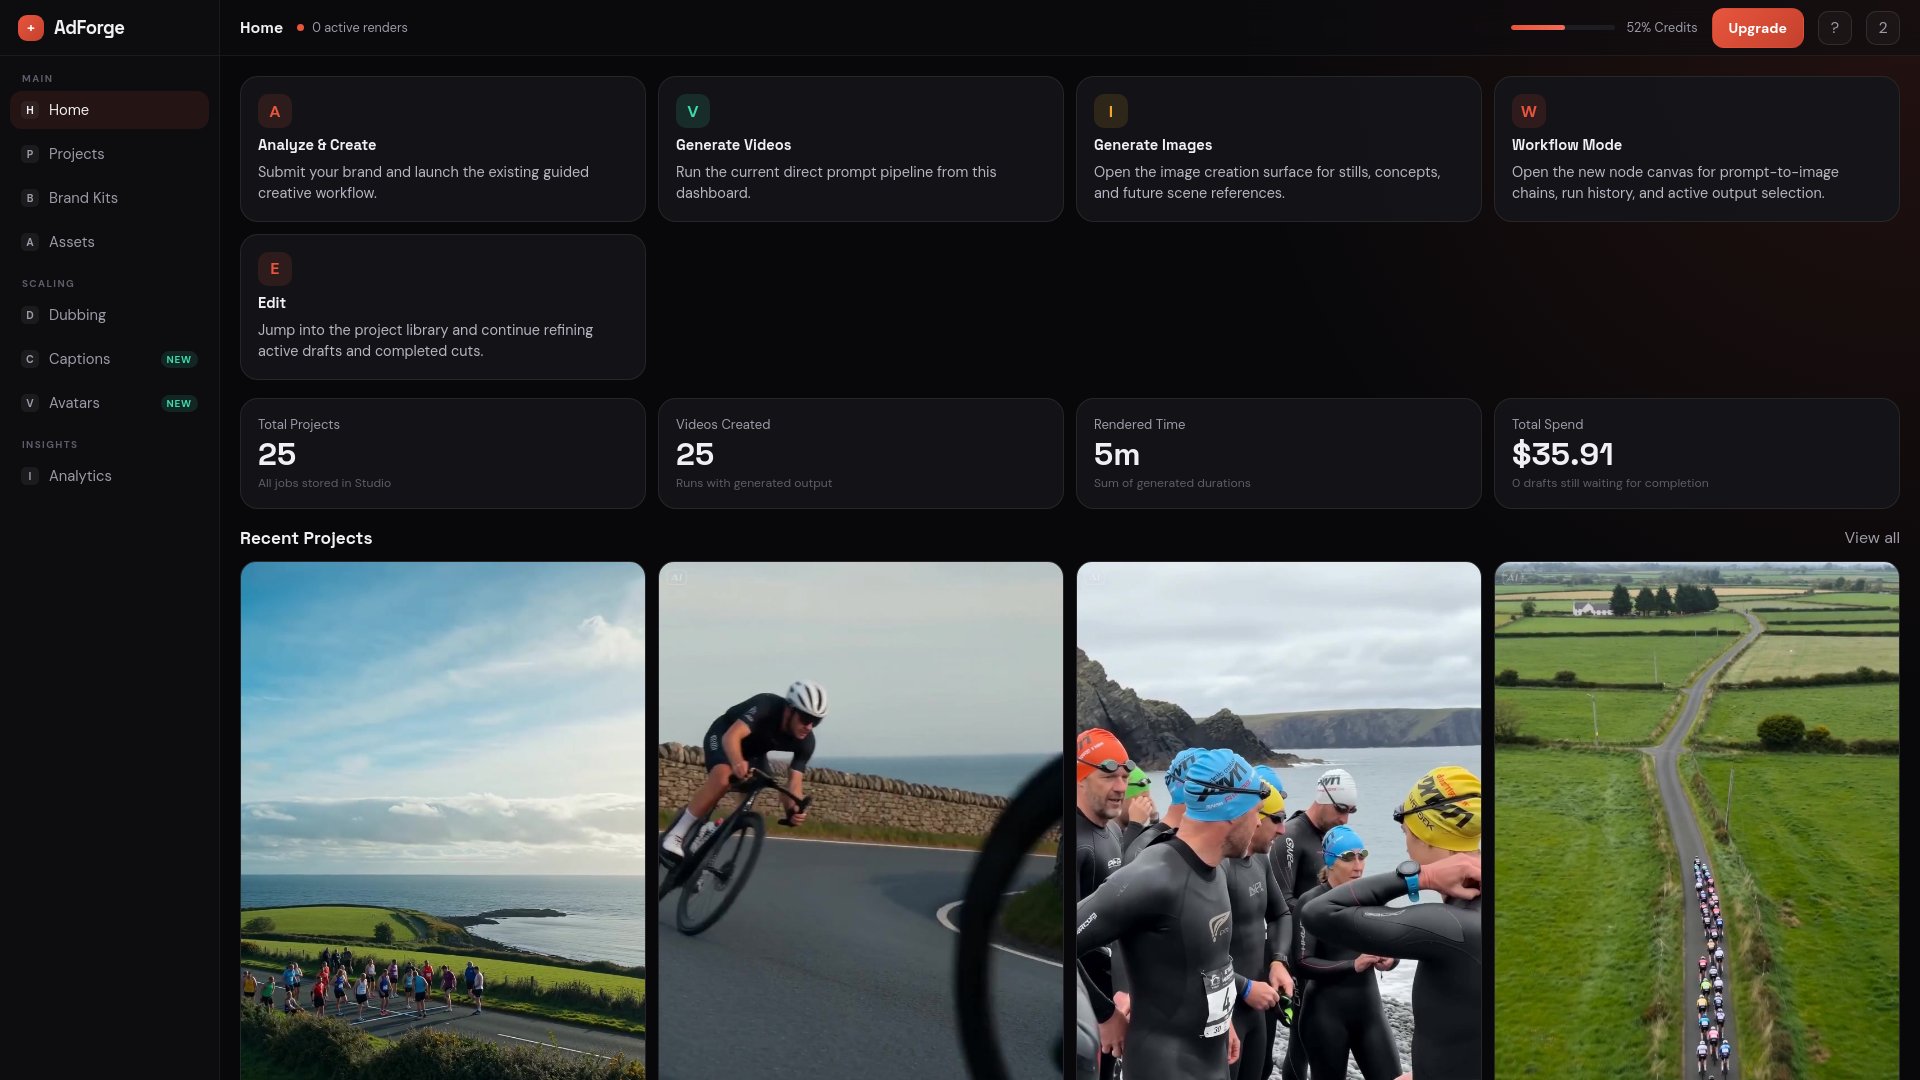
Task: Open help via the question mark button
Action: tap(1835, 28)
